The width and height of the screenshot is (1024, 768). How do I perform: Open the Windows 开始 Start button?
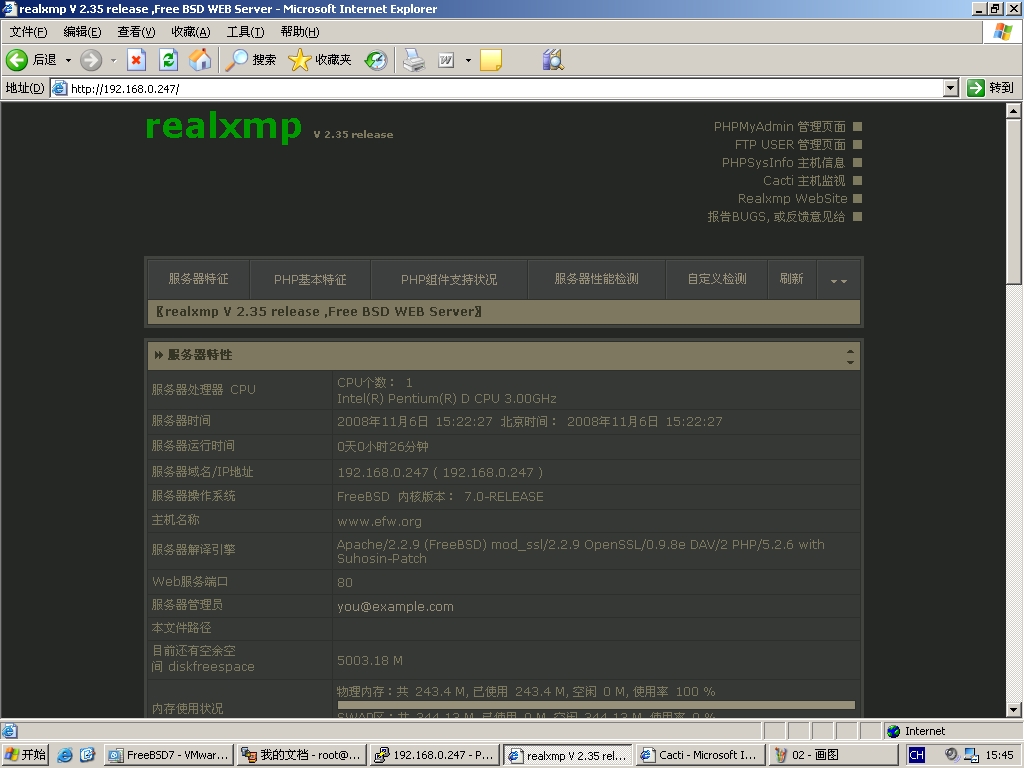(x=25, y=755)
